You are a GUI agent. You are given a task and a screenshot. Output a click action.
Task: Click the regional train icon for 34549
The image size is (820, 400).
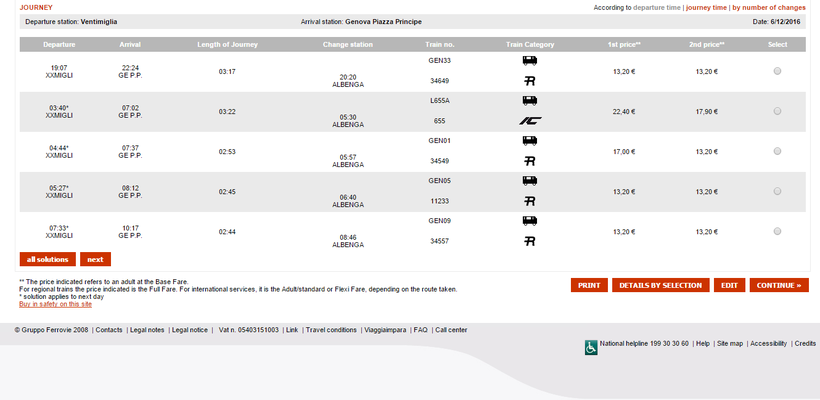point(530,161)
